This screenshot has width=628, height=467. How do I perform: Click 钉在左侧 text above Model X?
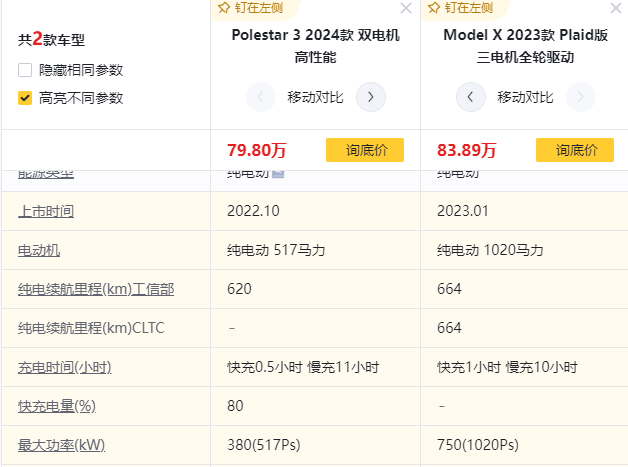point(469,8)
